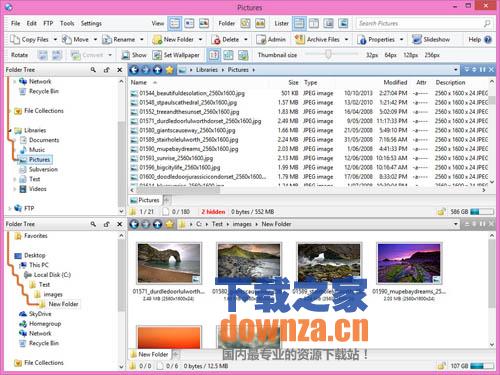This screenshot has height=375, width=500.
Task: Toggle the lock icon in the upper status bar
Action: (x=442, y=212)
